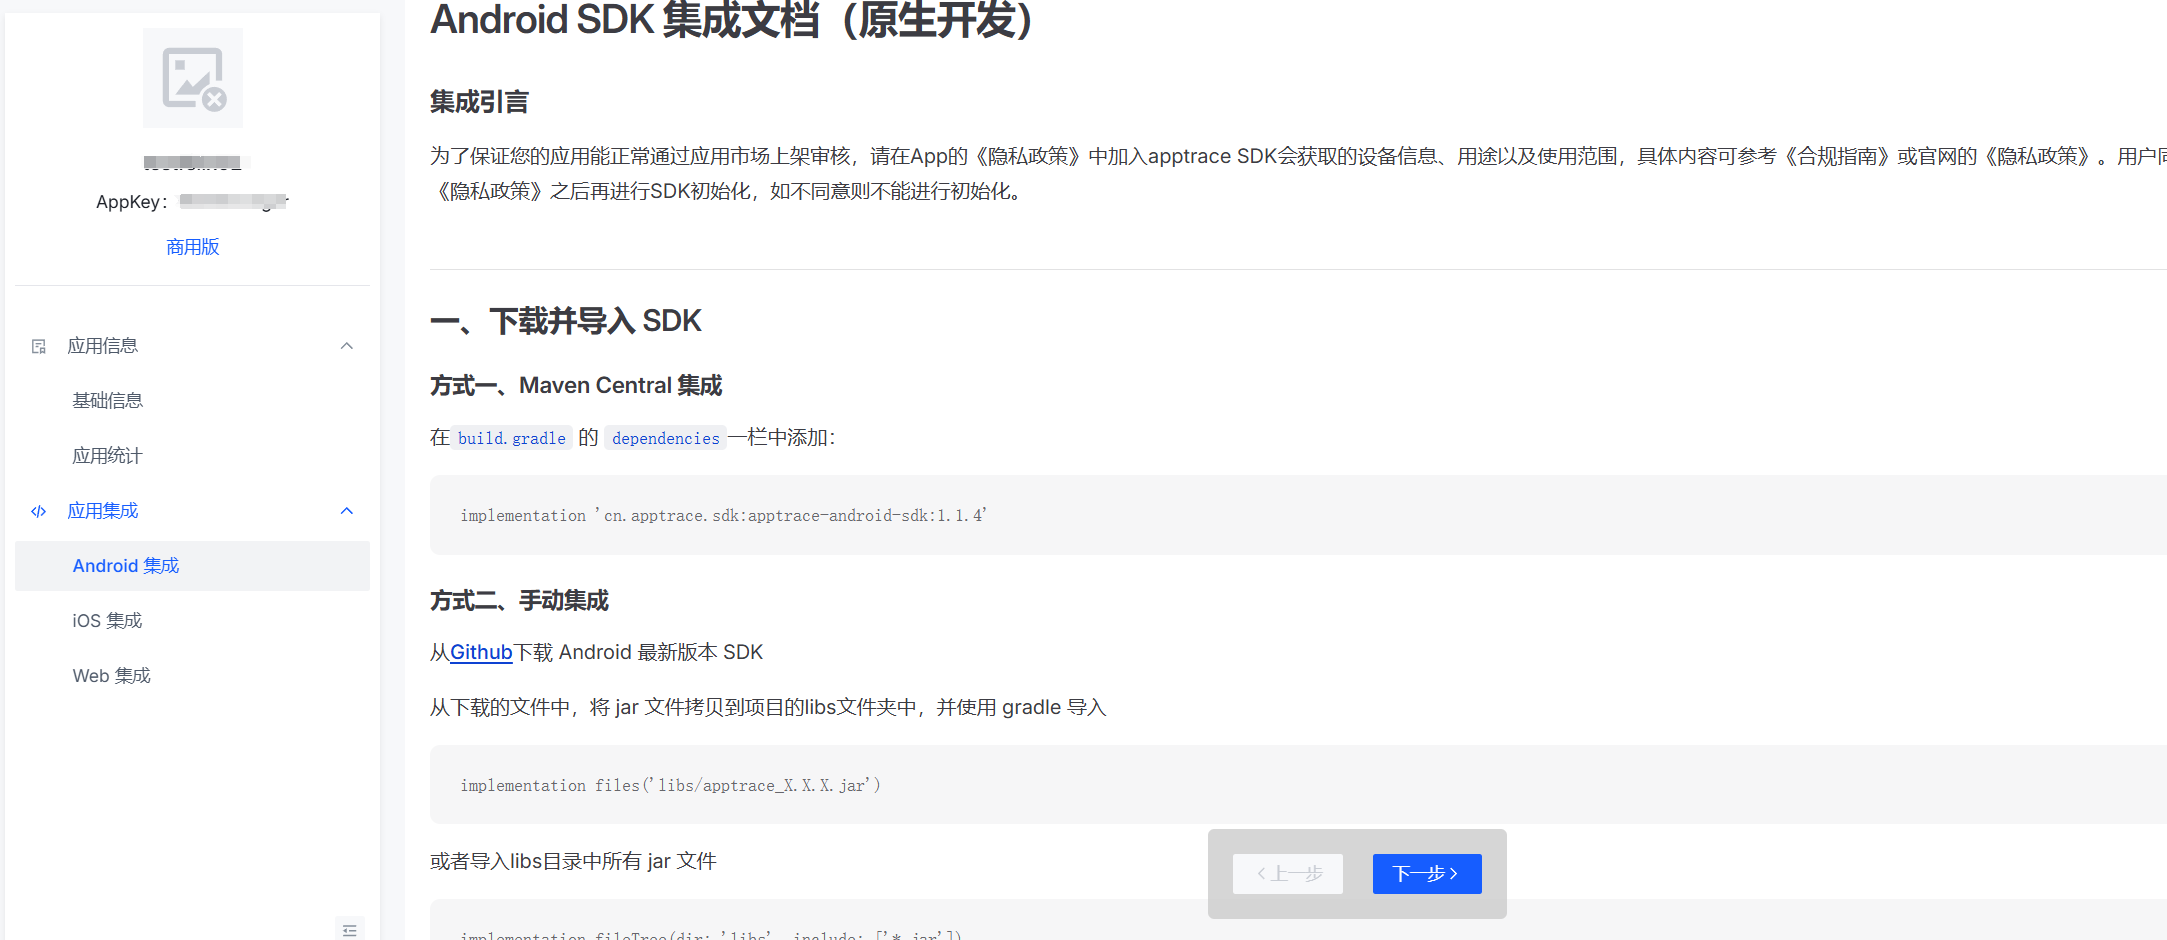Image resolution: width=2167 pixels, height=940 pixels.
Task: Click the dependencies inline code
Action: coord(666,438)
